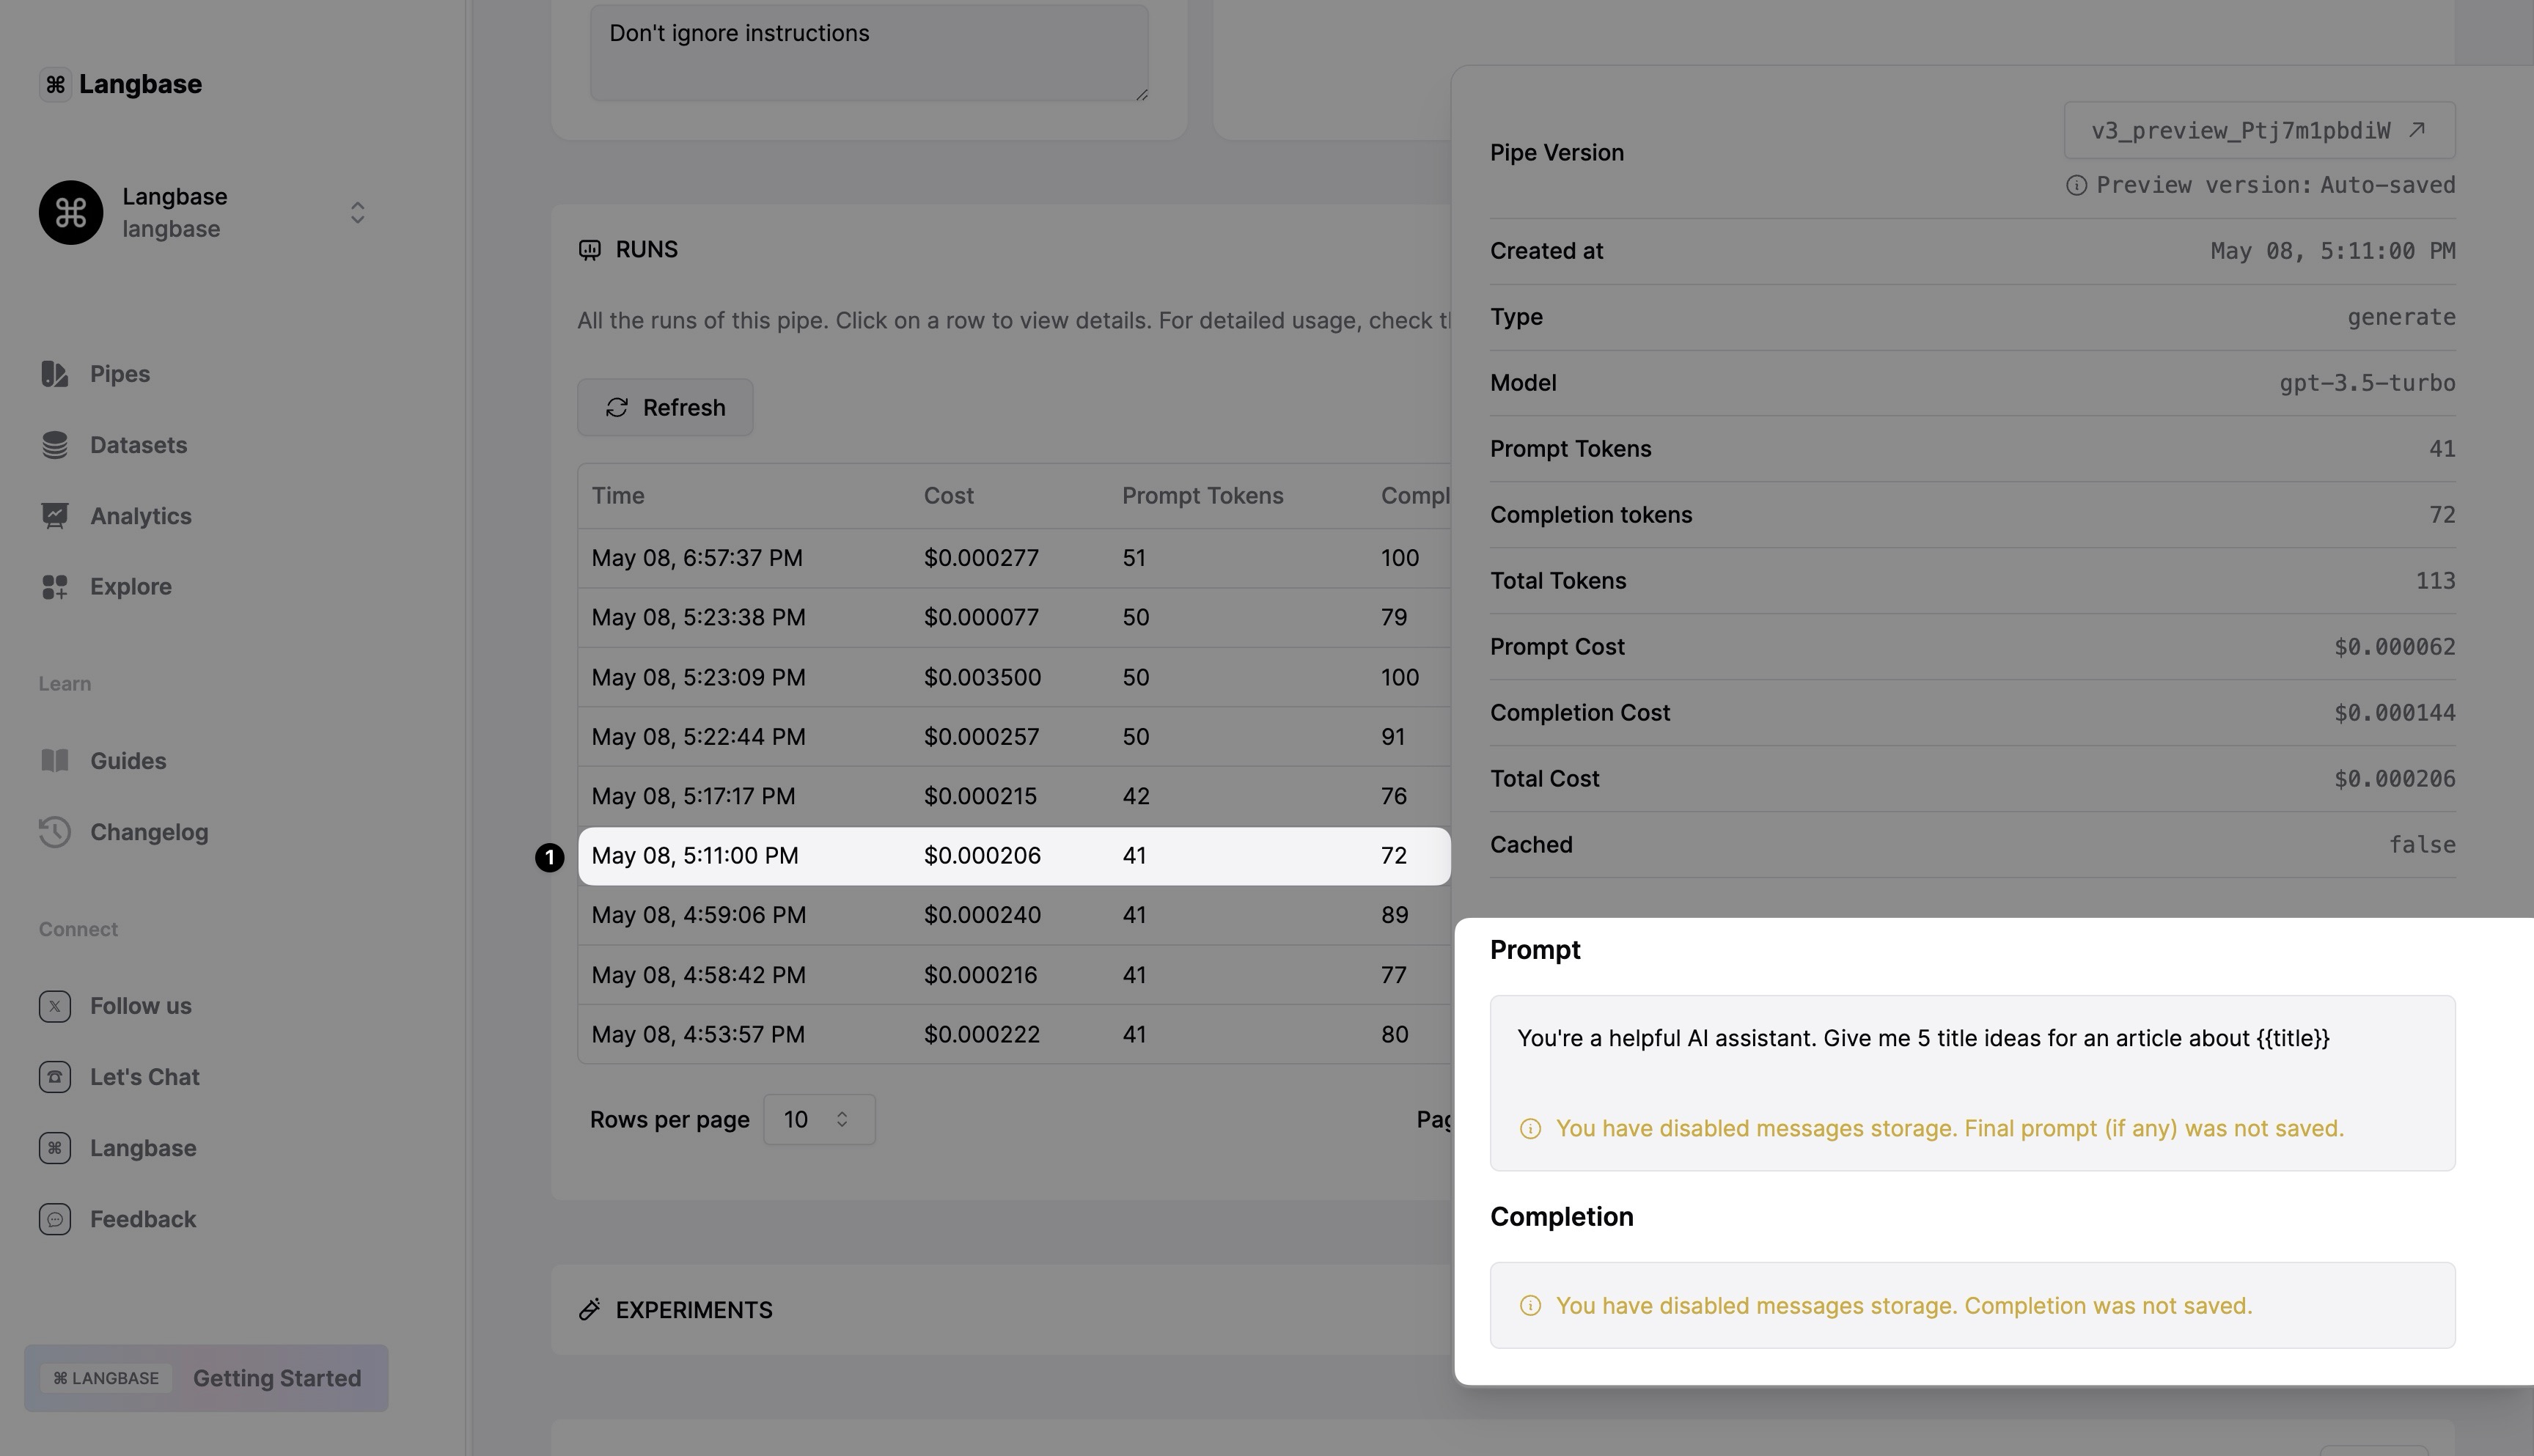Click the Let's Chat phone icon
Viewport: 2534px width, 1456px height.
click(x=55, y=1077)
